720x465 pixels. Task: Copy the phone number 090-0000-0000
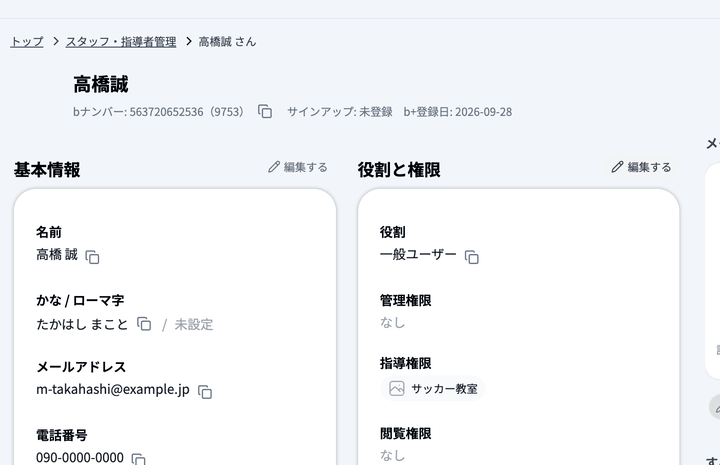pos(139,459)
